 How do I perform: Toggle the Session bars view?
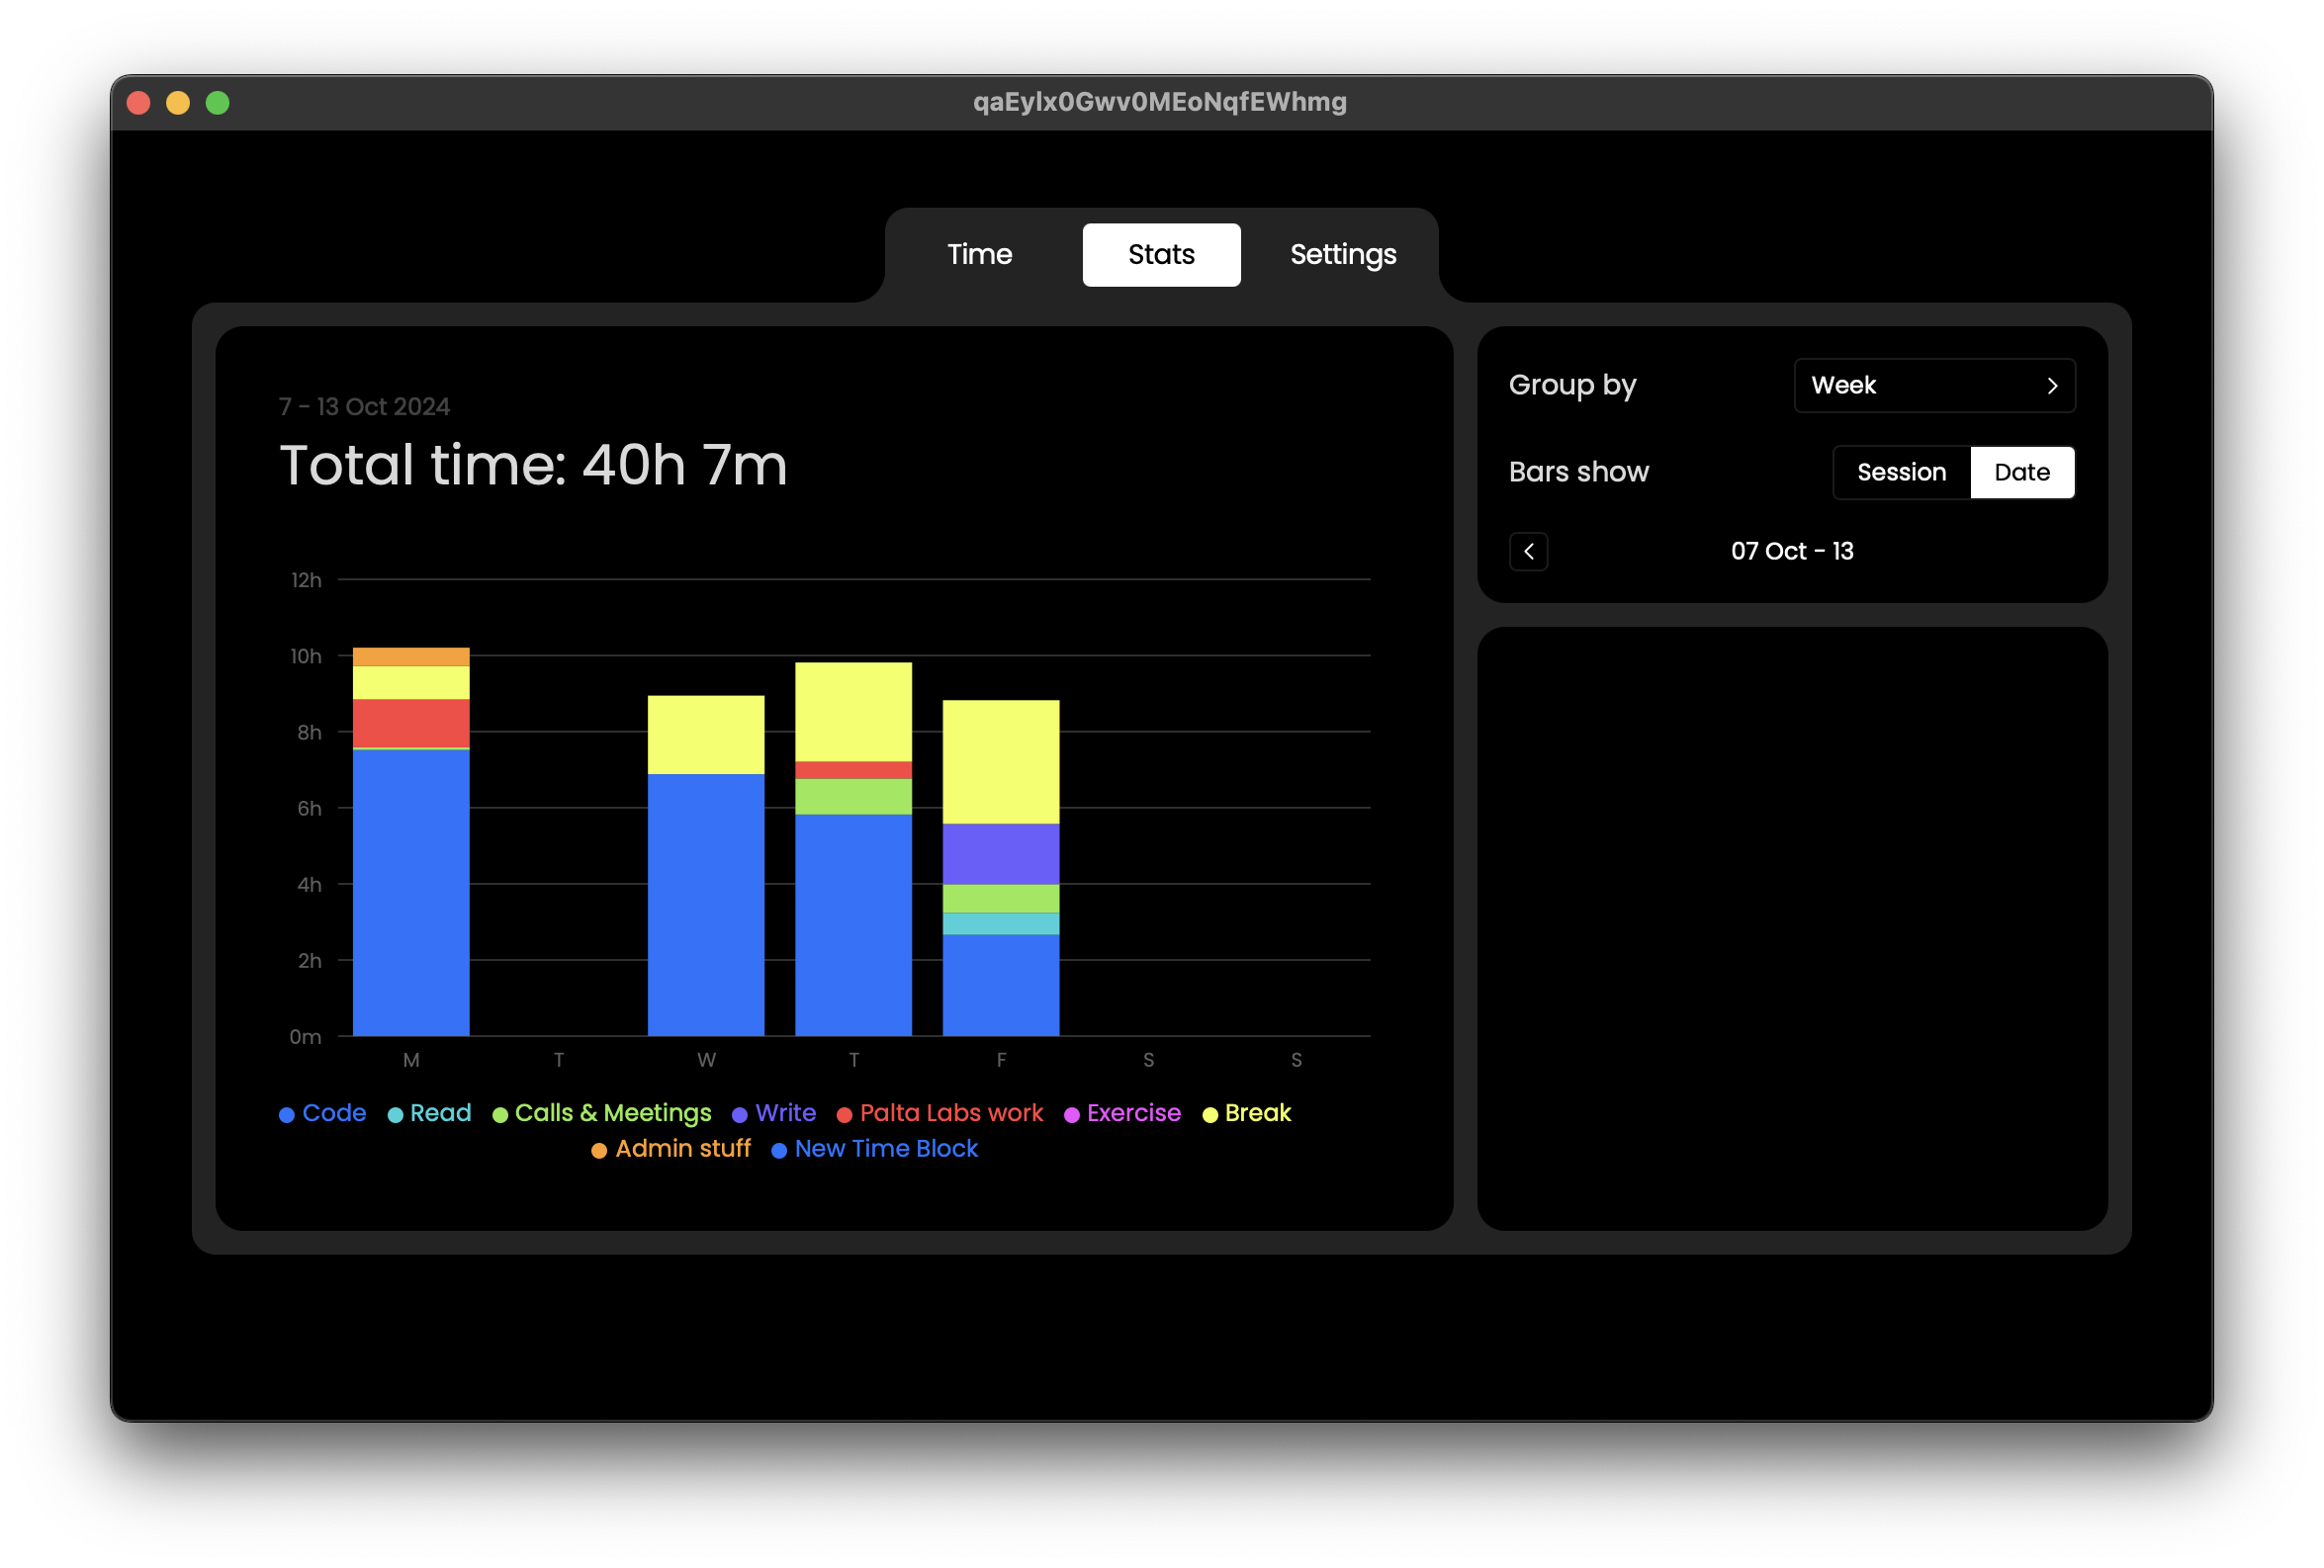click(x=1901, y=473)
